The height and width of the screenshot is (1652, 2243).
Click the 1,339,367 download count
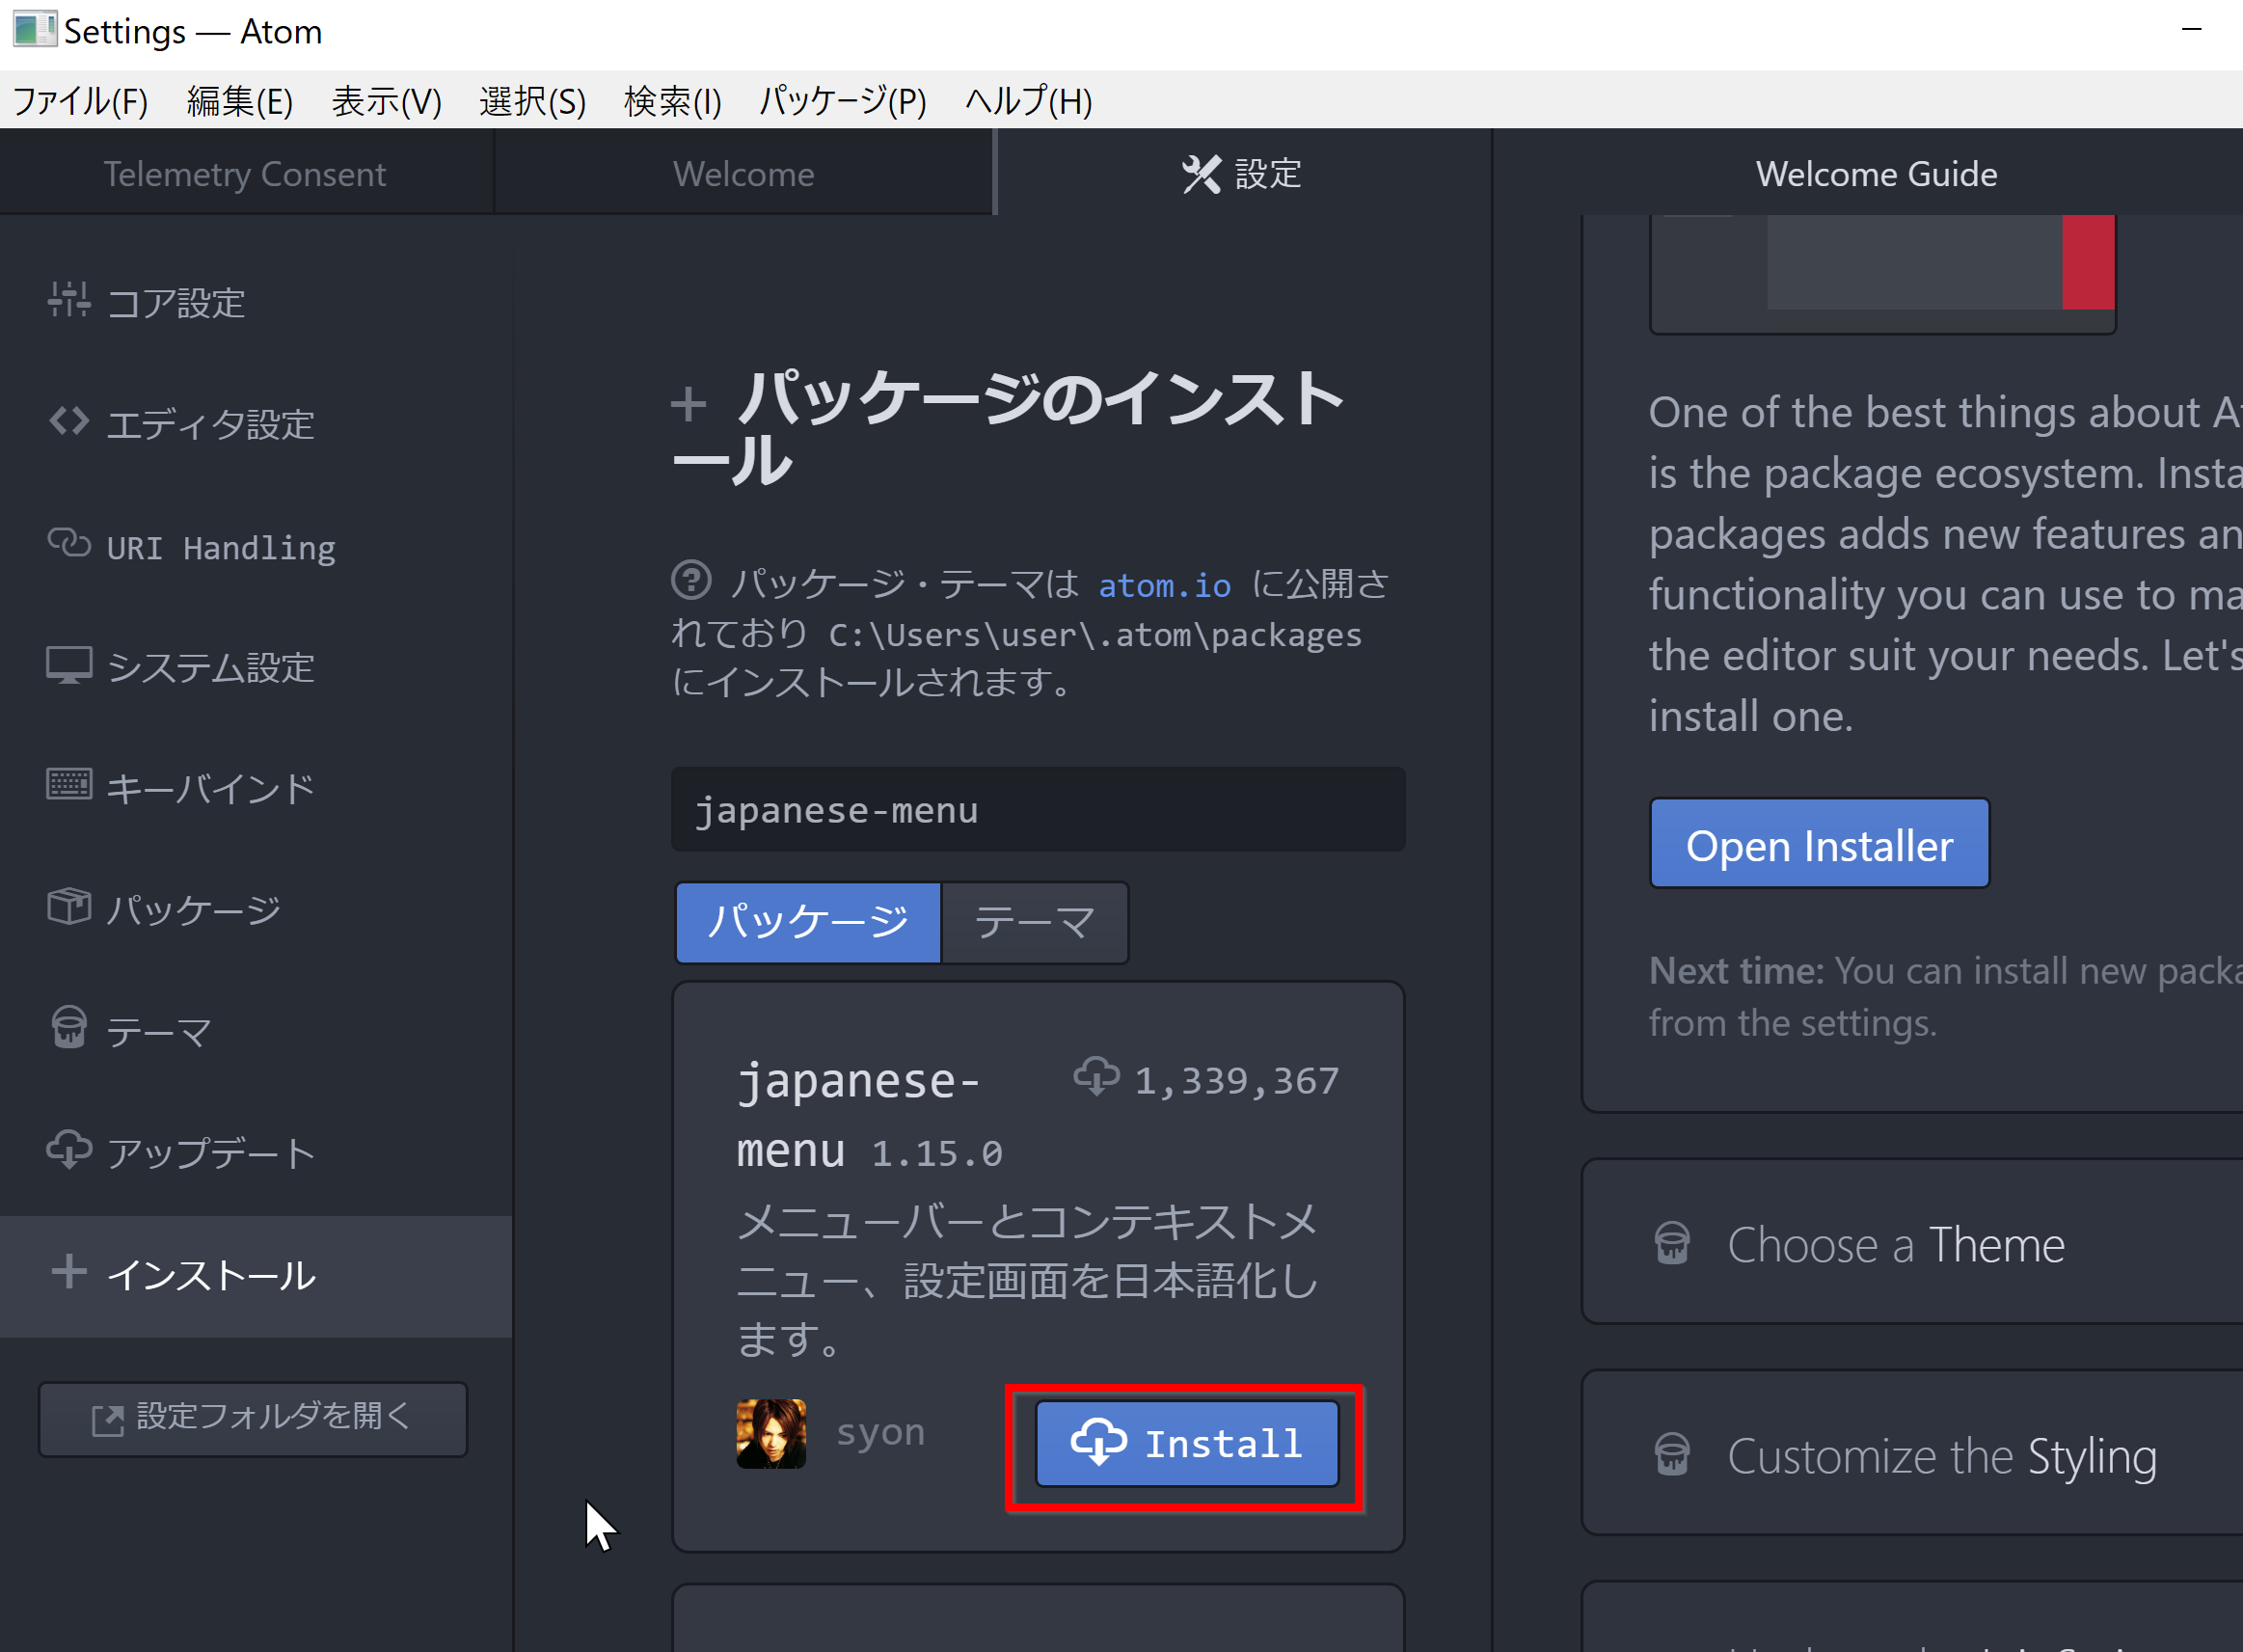[1236, 1080]
